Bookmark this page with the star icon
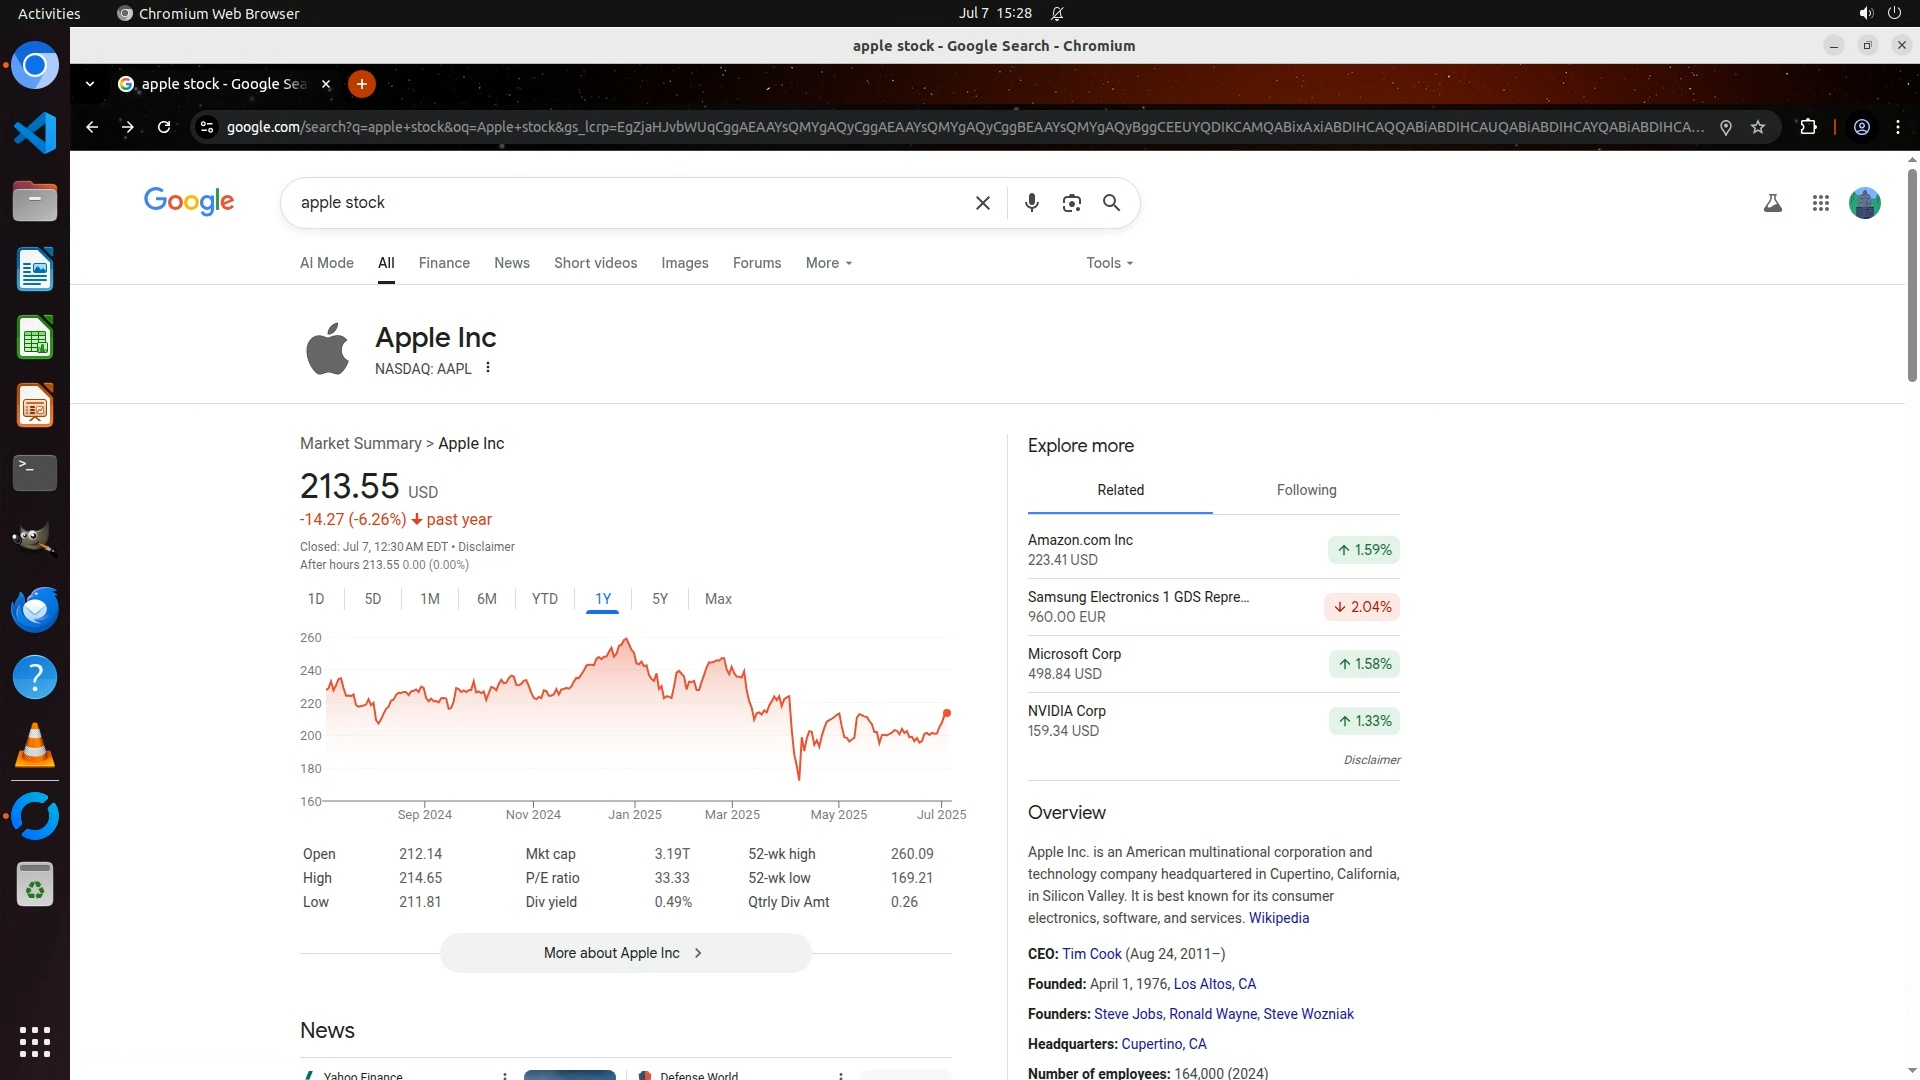 1758,127
